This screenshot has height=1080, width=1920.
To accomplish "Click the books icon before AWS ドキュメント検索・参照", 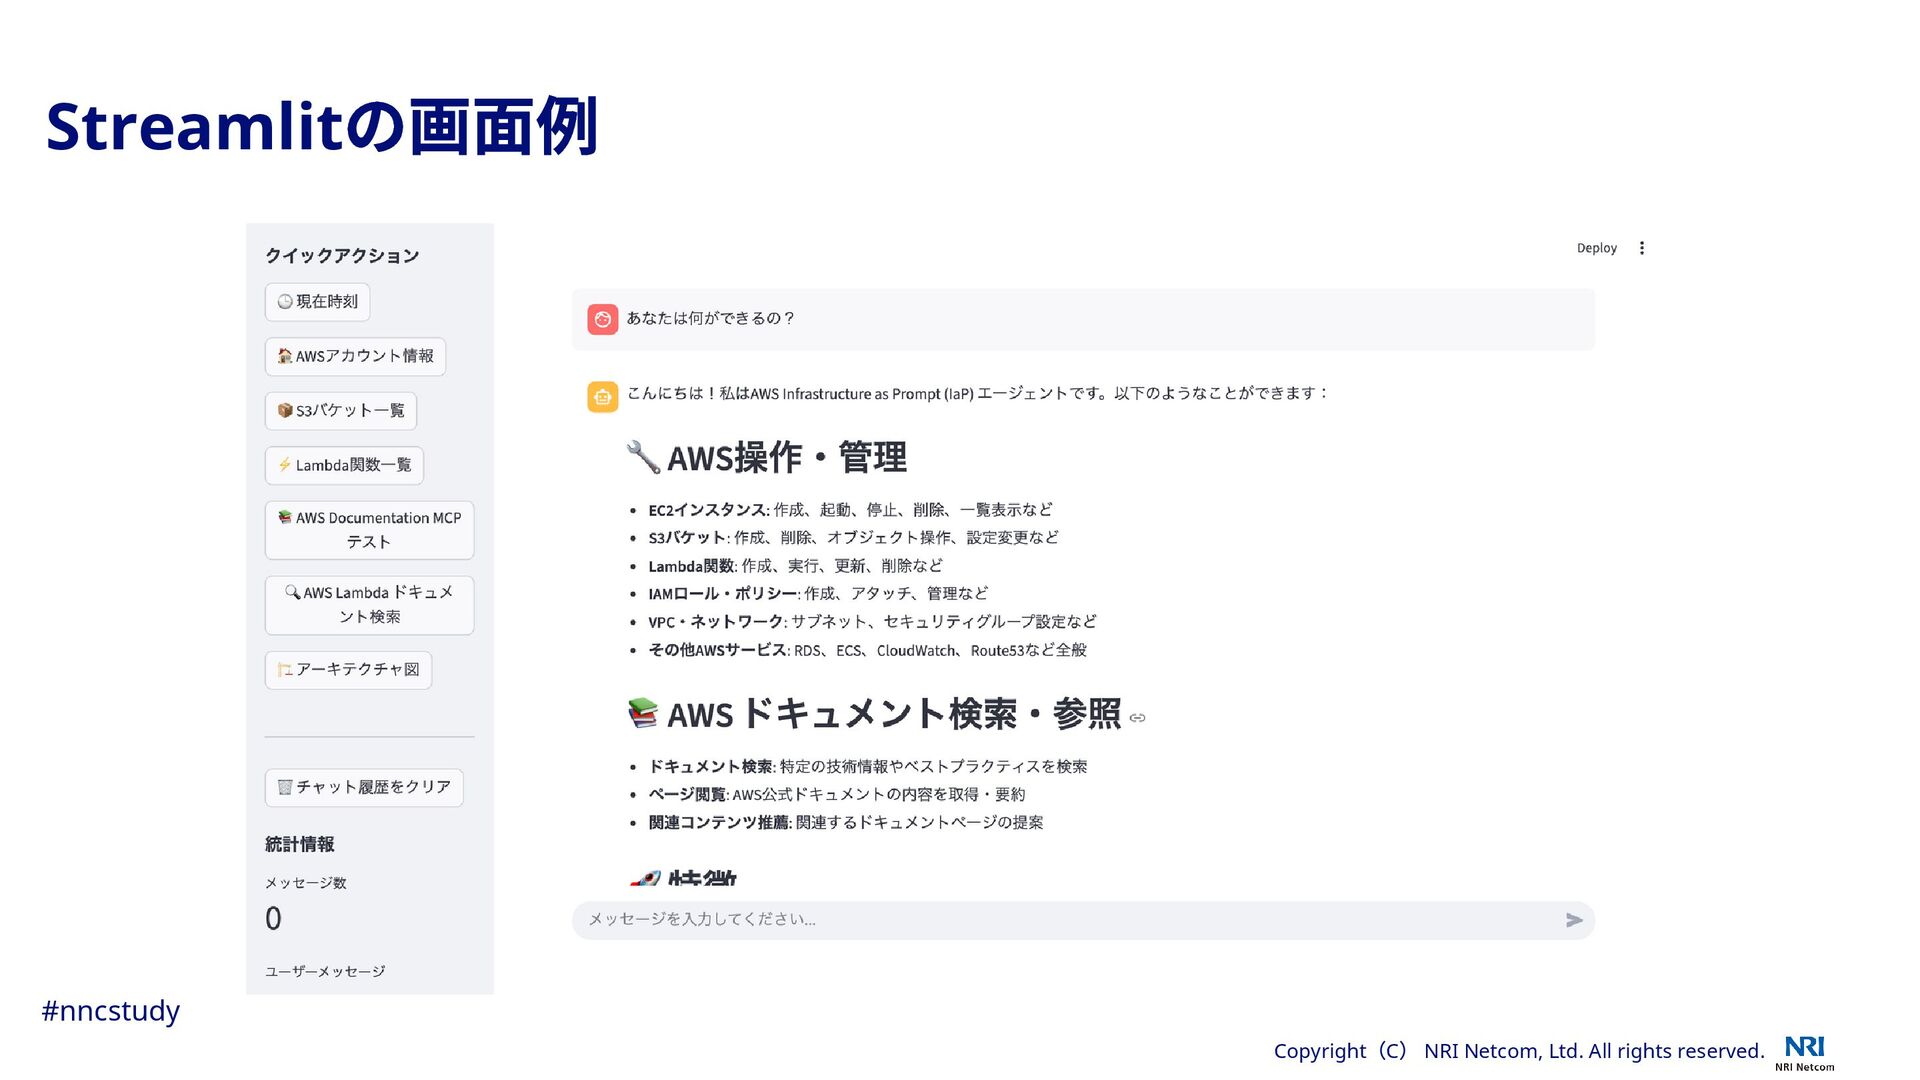I will click(643, 713).
